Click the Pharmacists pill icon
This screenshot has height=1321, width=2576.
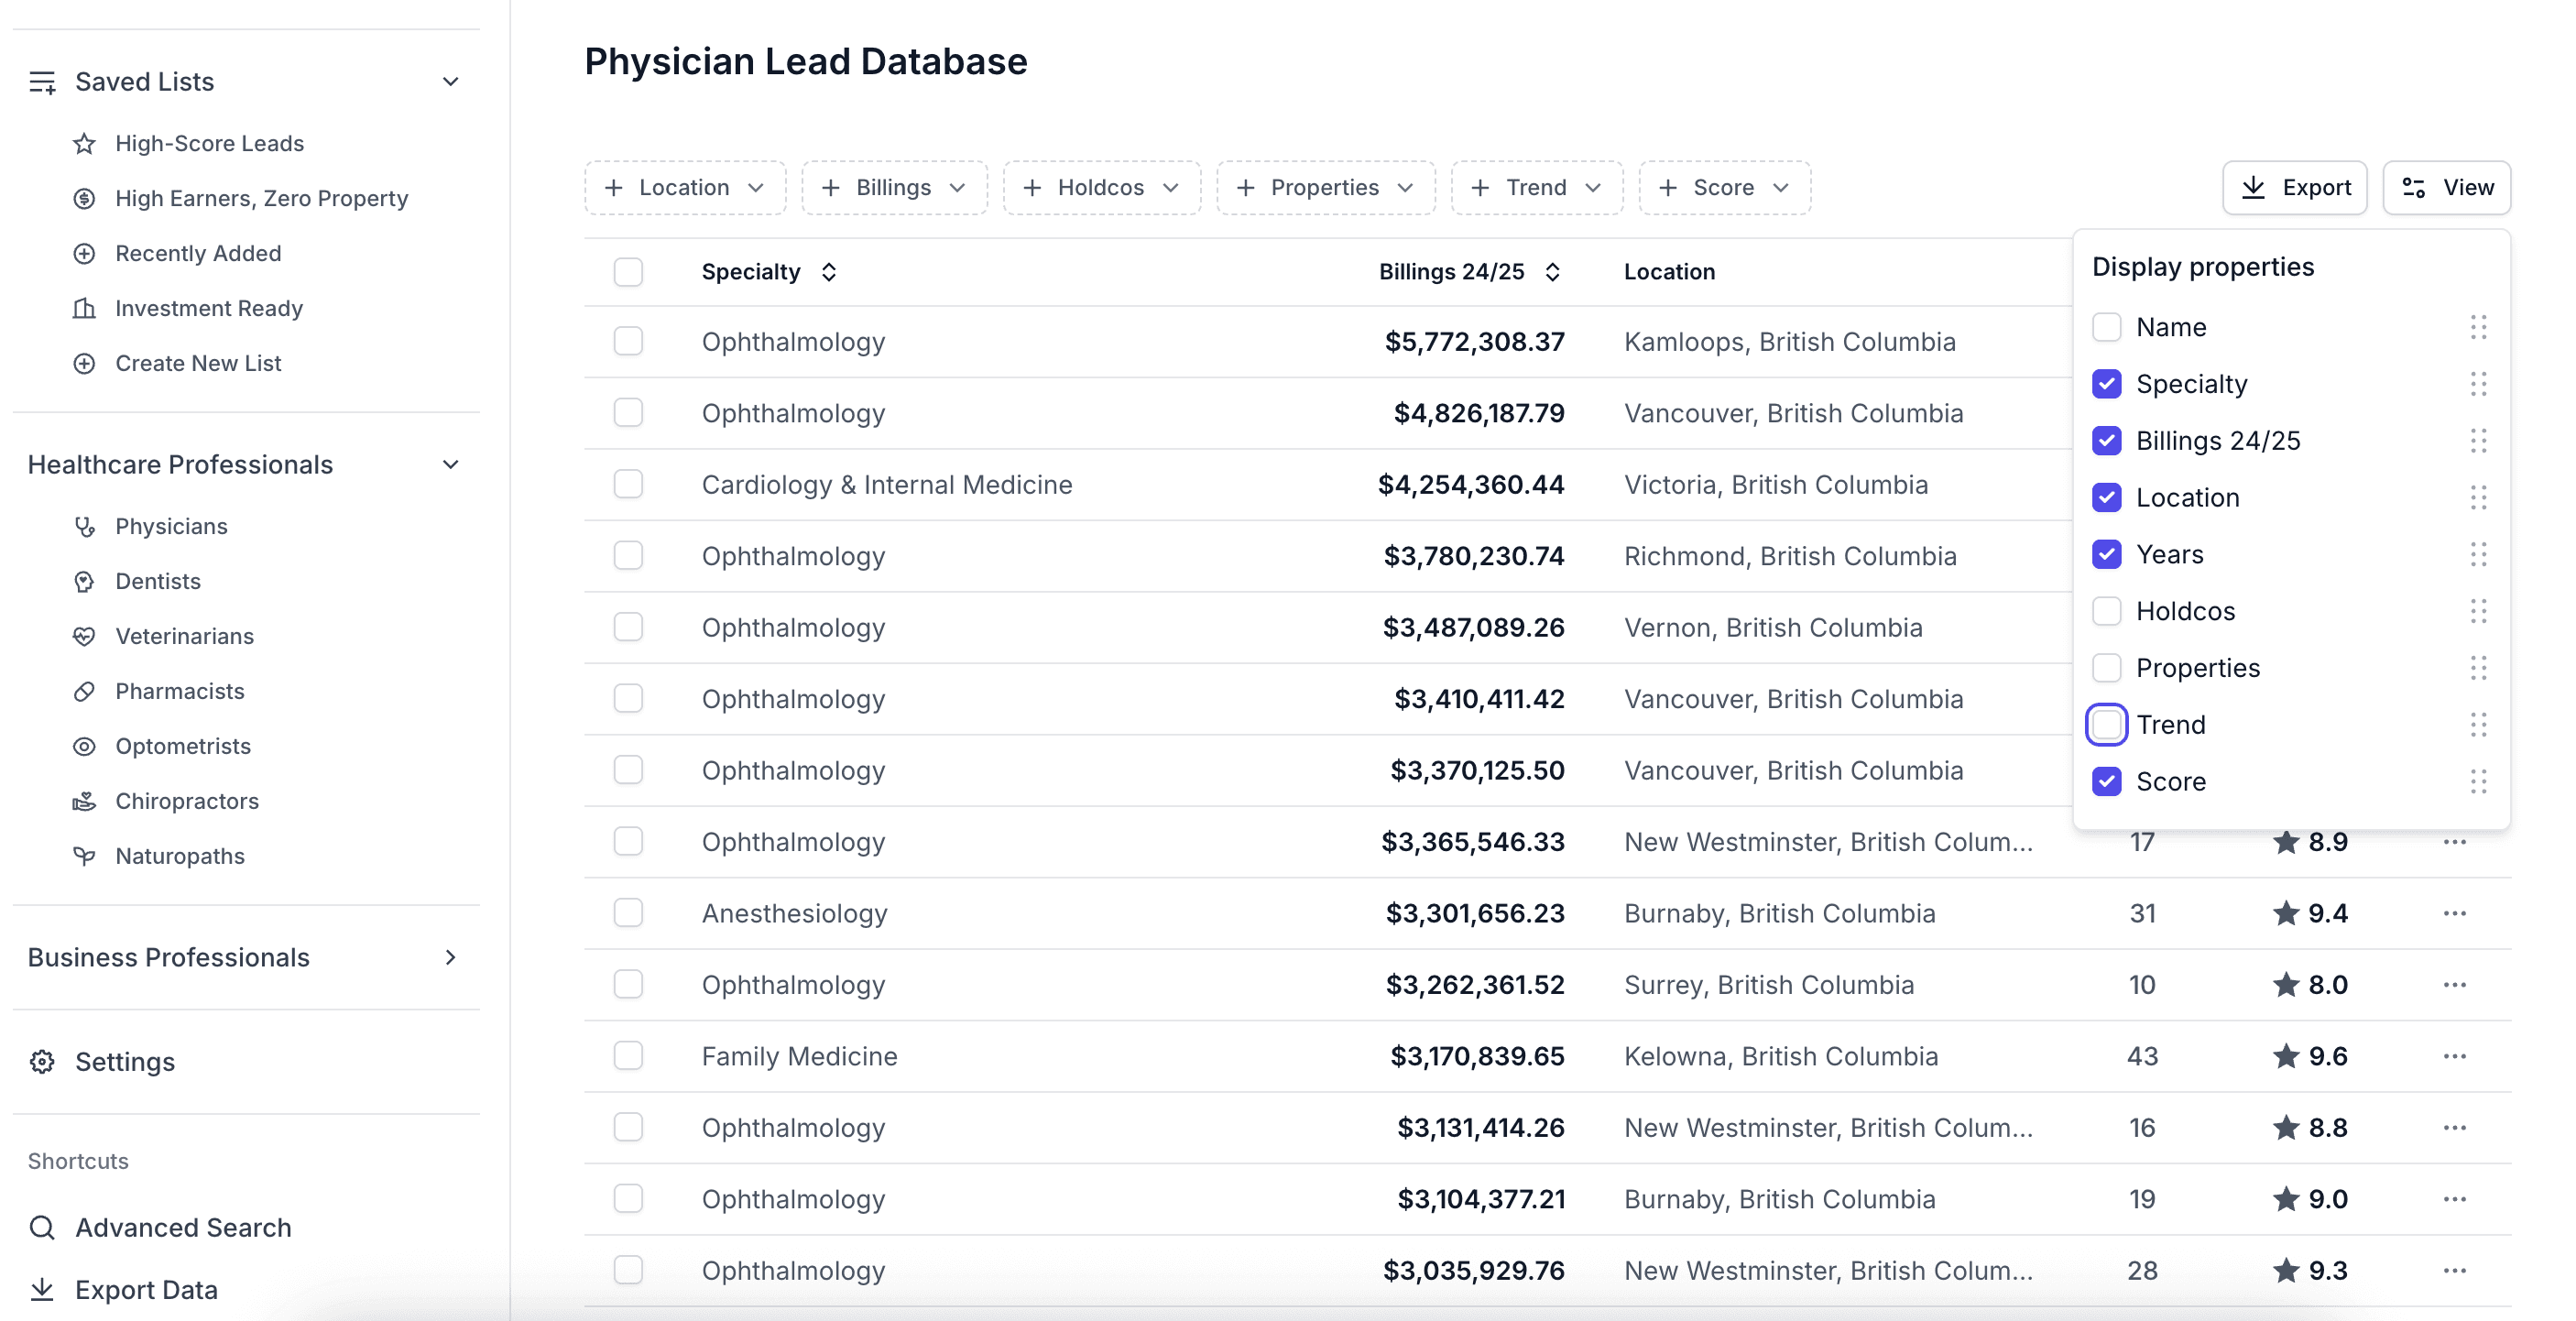85,691
